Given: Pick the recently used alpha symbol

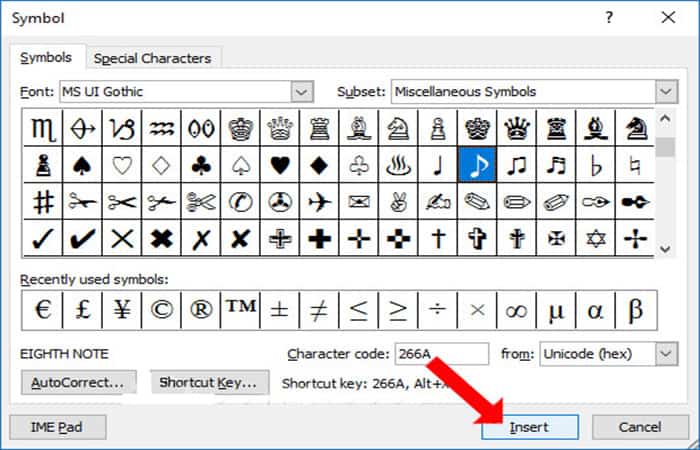Looking at the screenshot, I should (596, 310).
